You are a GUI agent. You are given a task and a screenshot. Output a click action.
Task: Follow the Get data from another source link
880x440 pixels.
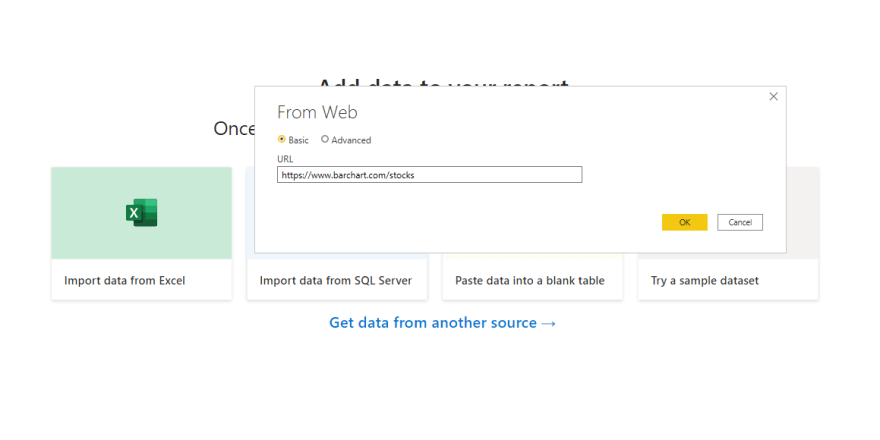tap(442, 323)
